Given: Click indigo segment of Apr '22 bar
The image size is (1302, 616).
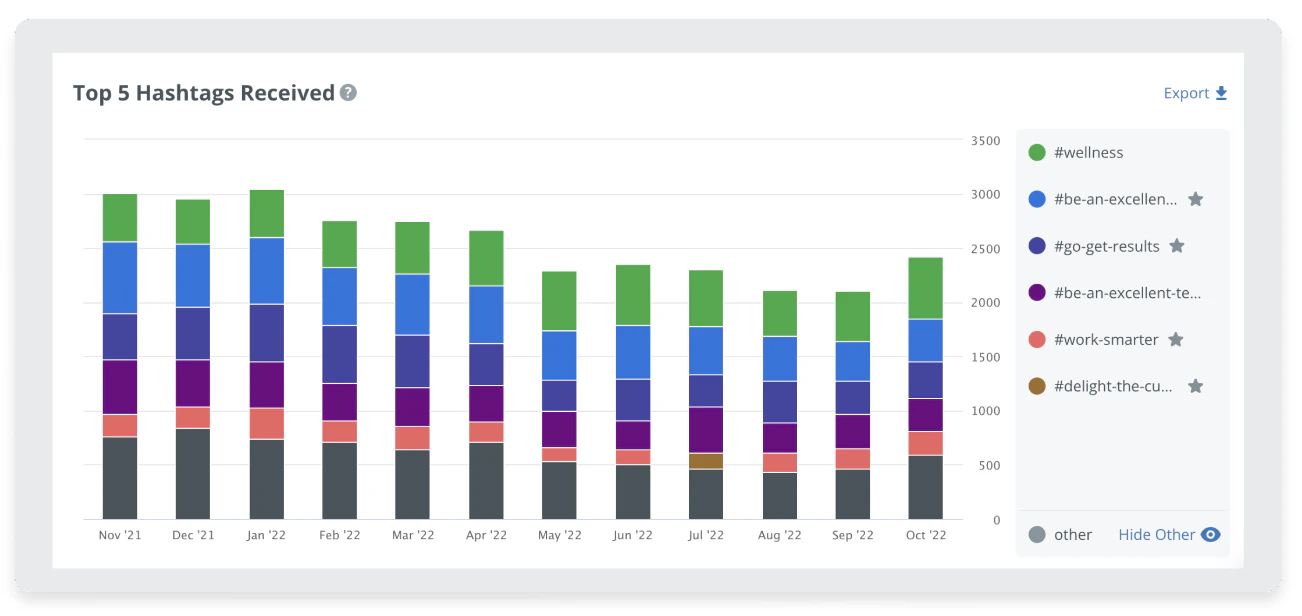Looking at the screenshot, I should (x=486, y=365).
